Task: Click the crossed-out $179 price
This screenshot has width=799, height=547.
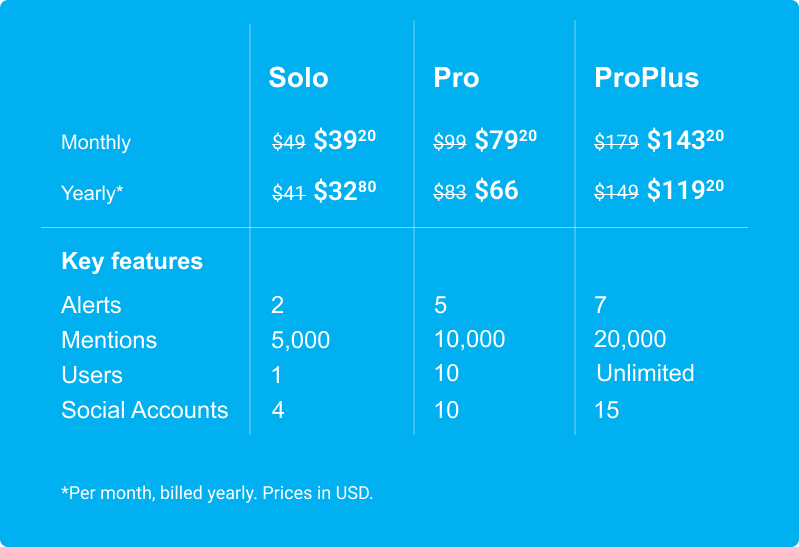Action: pos(617,141)
